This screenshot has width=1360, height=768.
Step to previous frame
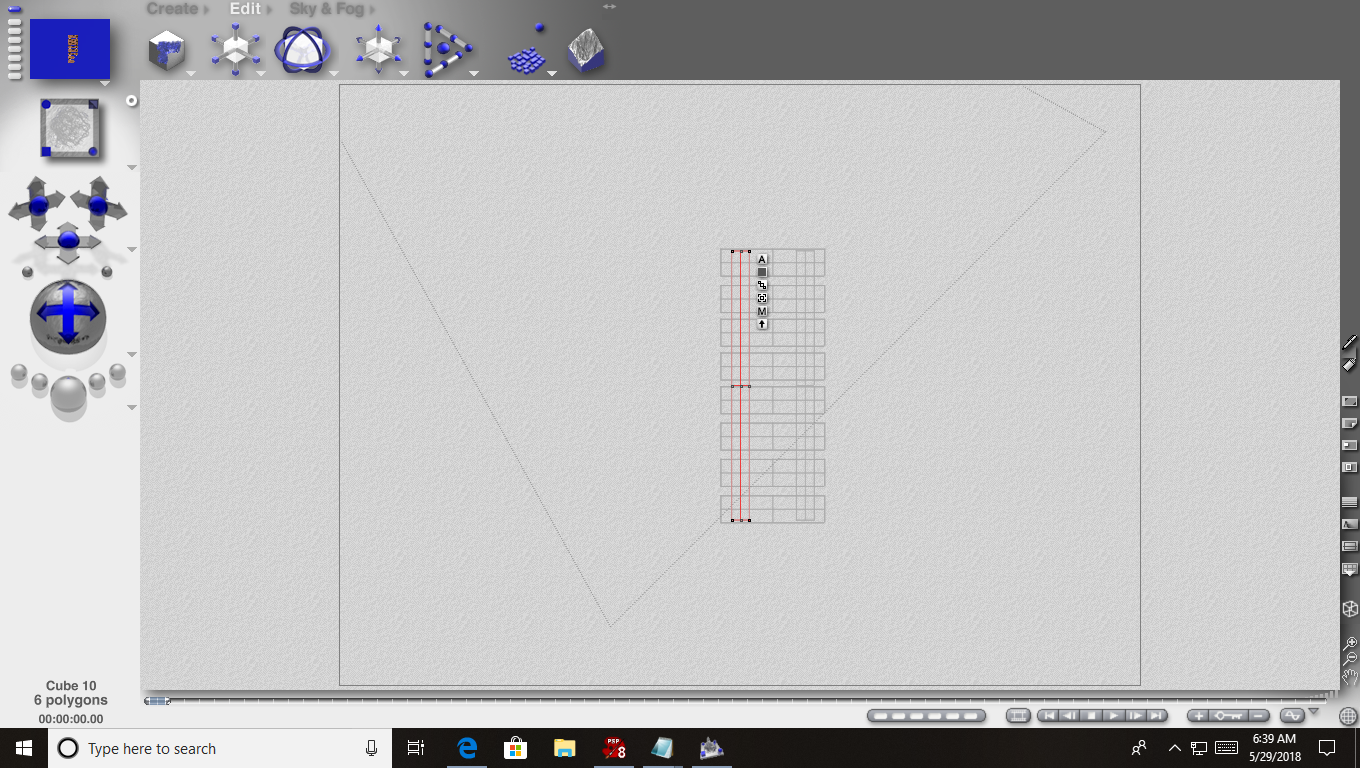[1070, 716]
